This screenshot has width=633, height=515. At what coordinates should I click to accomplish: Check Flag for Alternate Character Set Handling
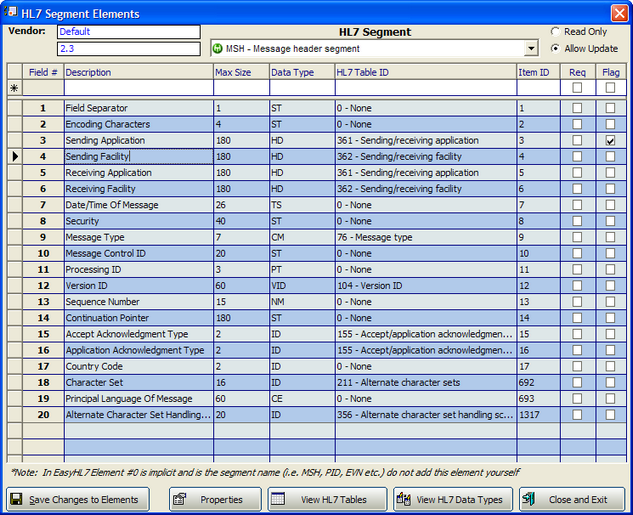point(610,415)
